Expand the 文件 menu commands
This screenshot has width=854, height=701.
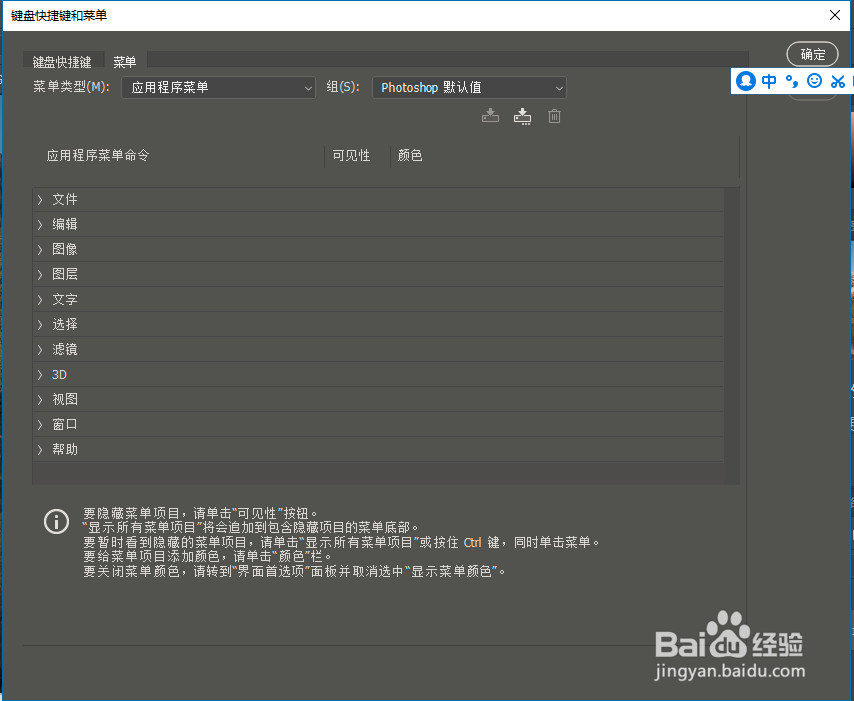pyautogui.click(x=65, y=199)
